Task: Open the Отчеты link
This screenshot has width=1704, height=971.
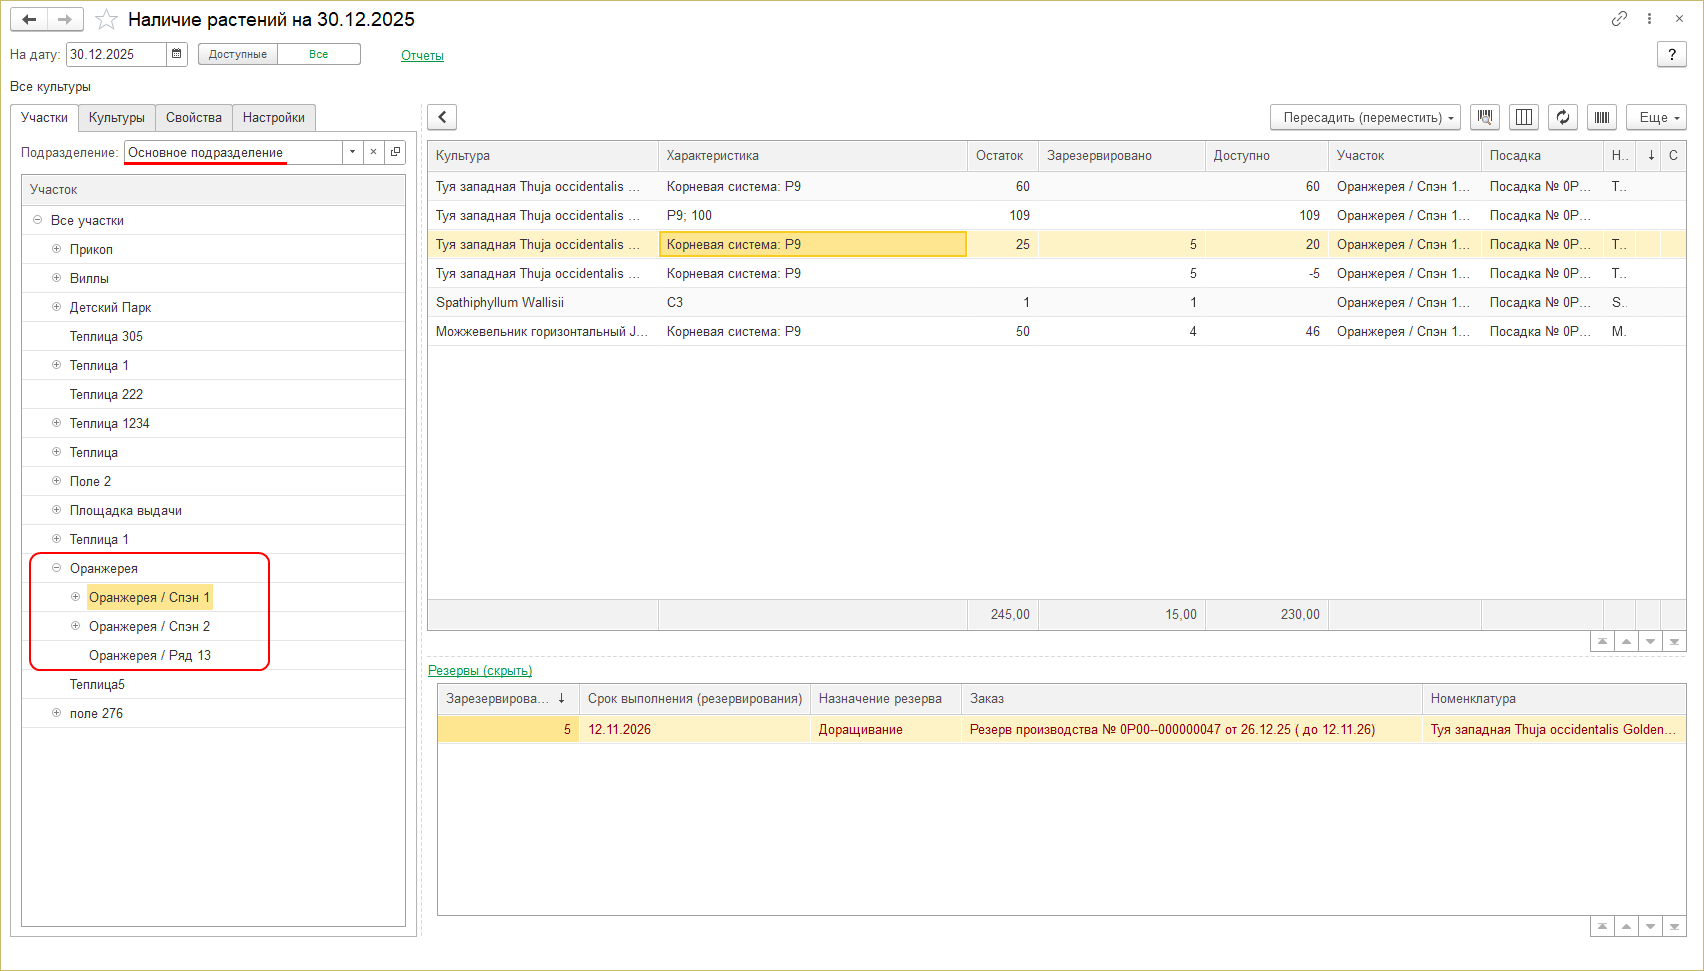Action: [422, 56]
